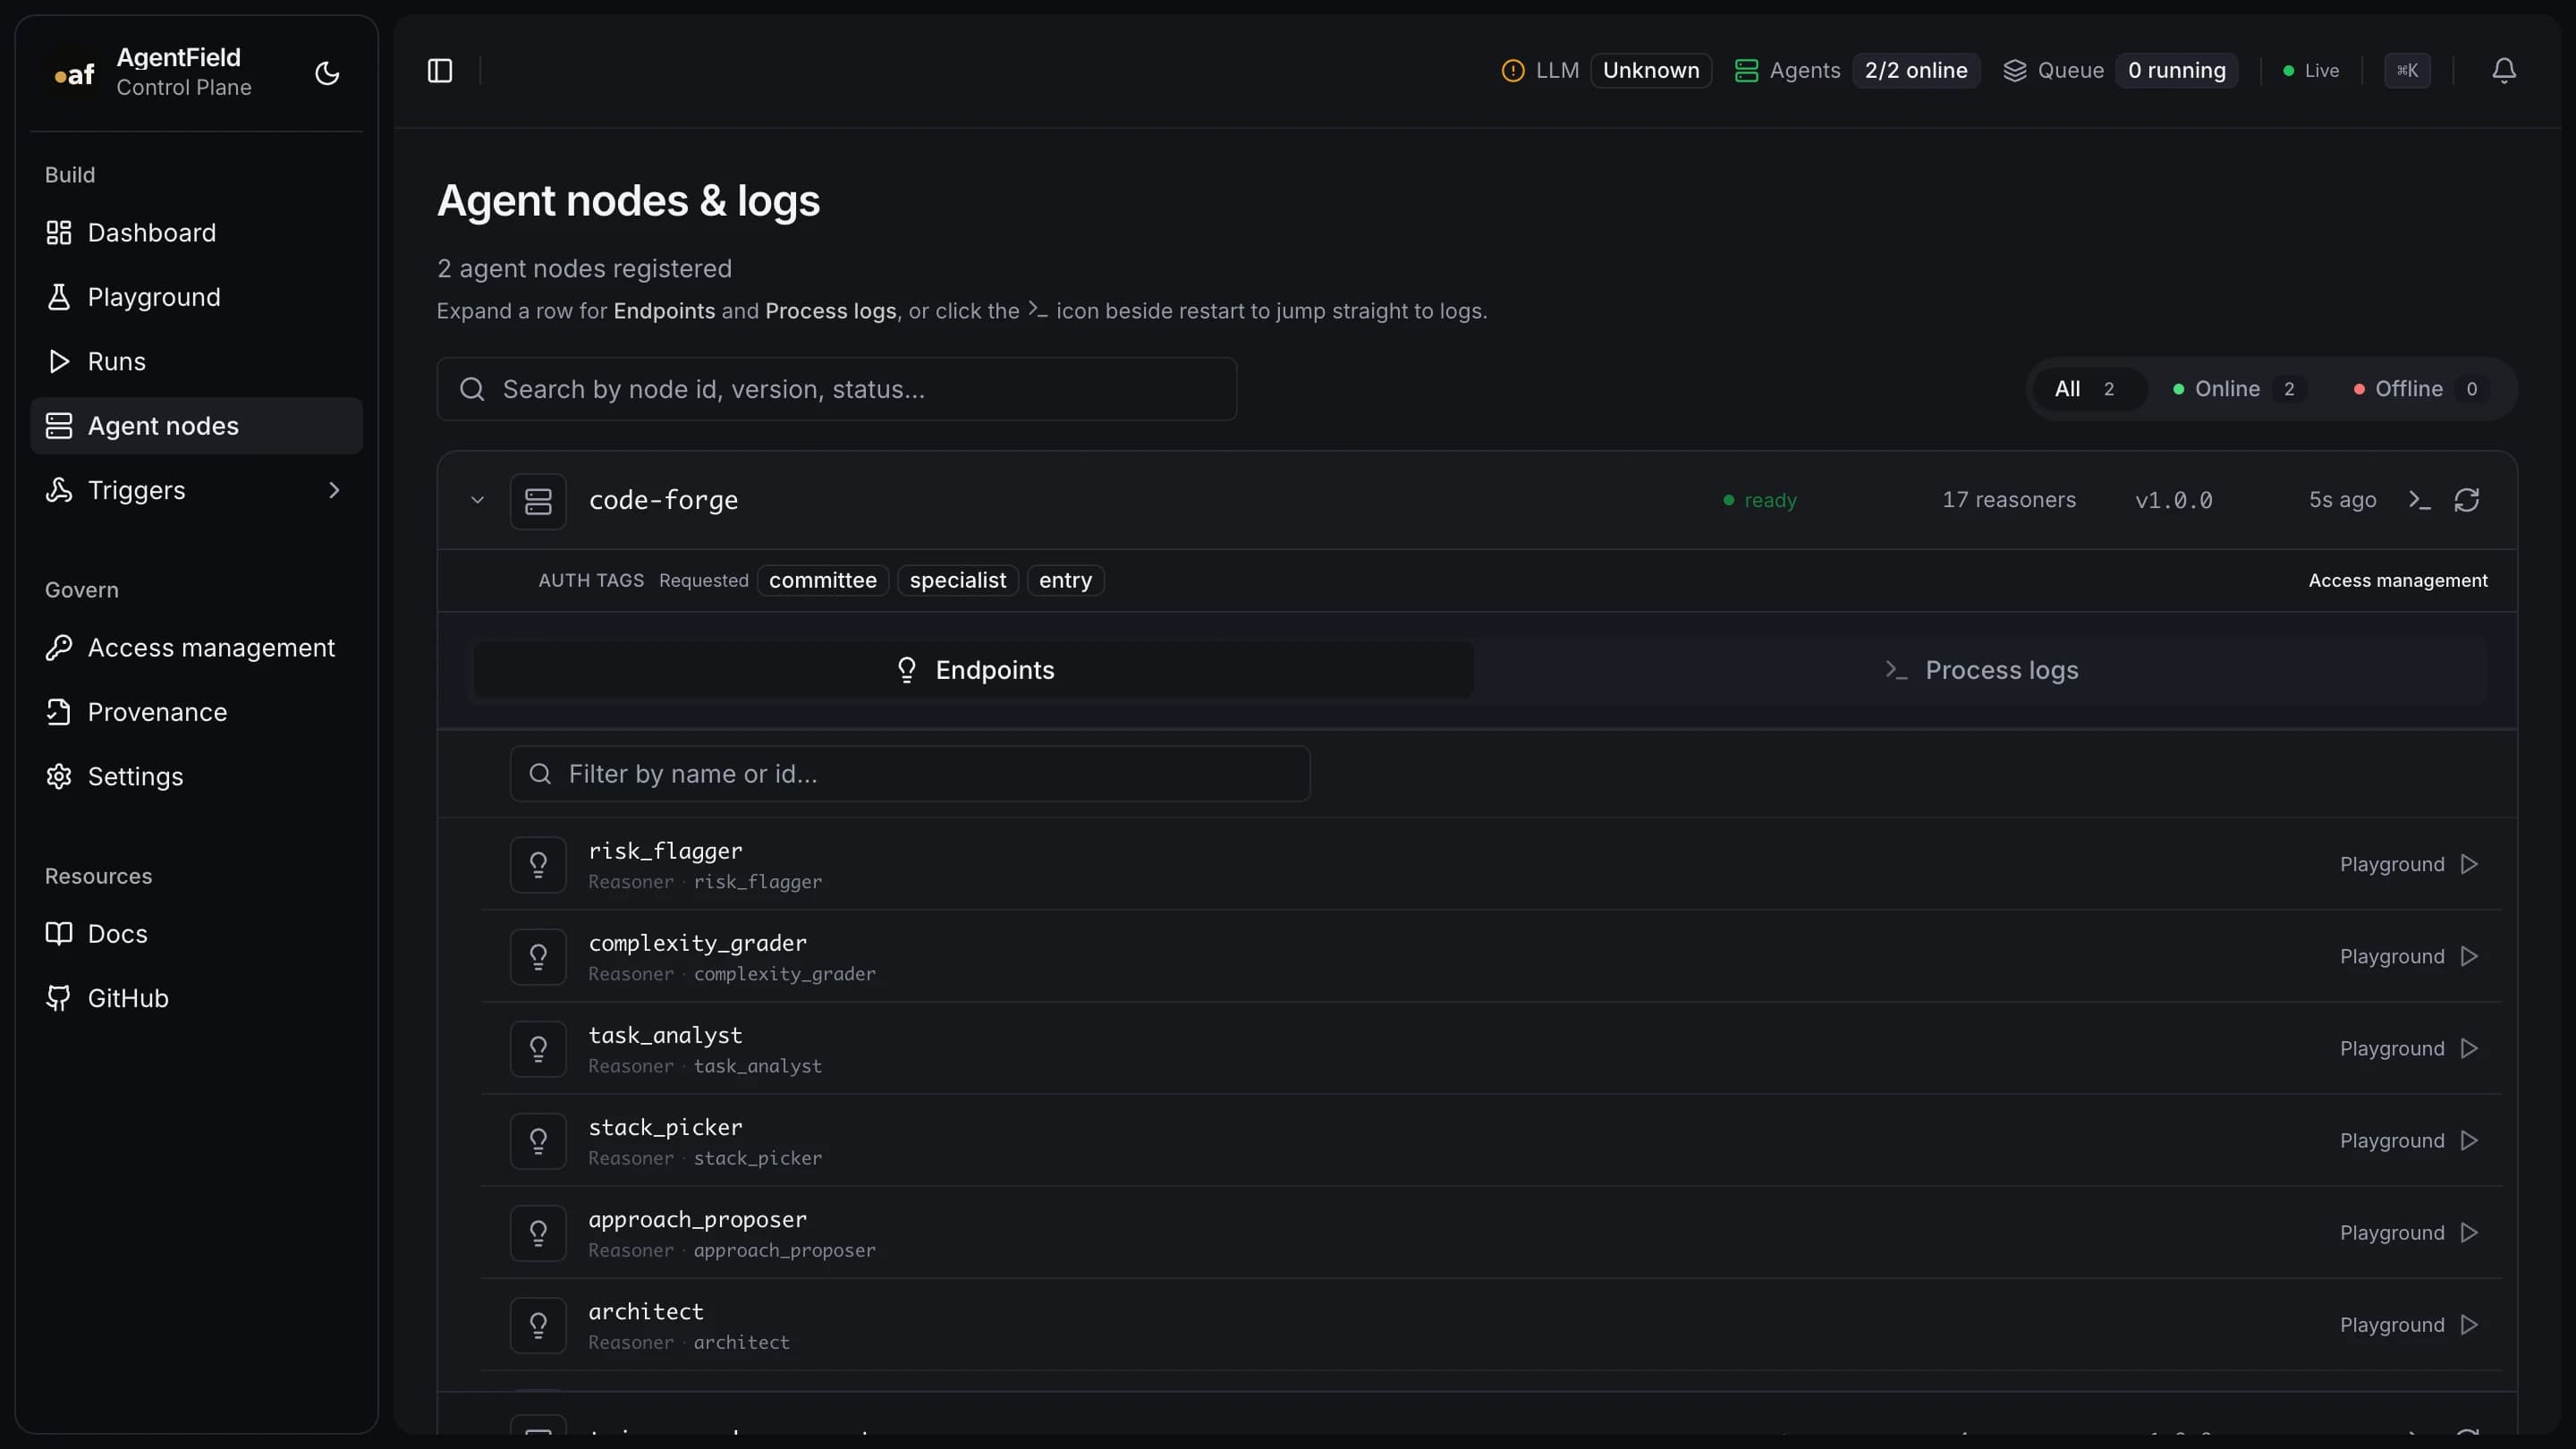Switch to the Endpoints tab
This screenshot has width=2576, height=1449.
coord(973,670)
